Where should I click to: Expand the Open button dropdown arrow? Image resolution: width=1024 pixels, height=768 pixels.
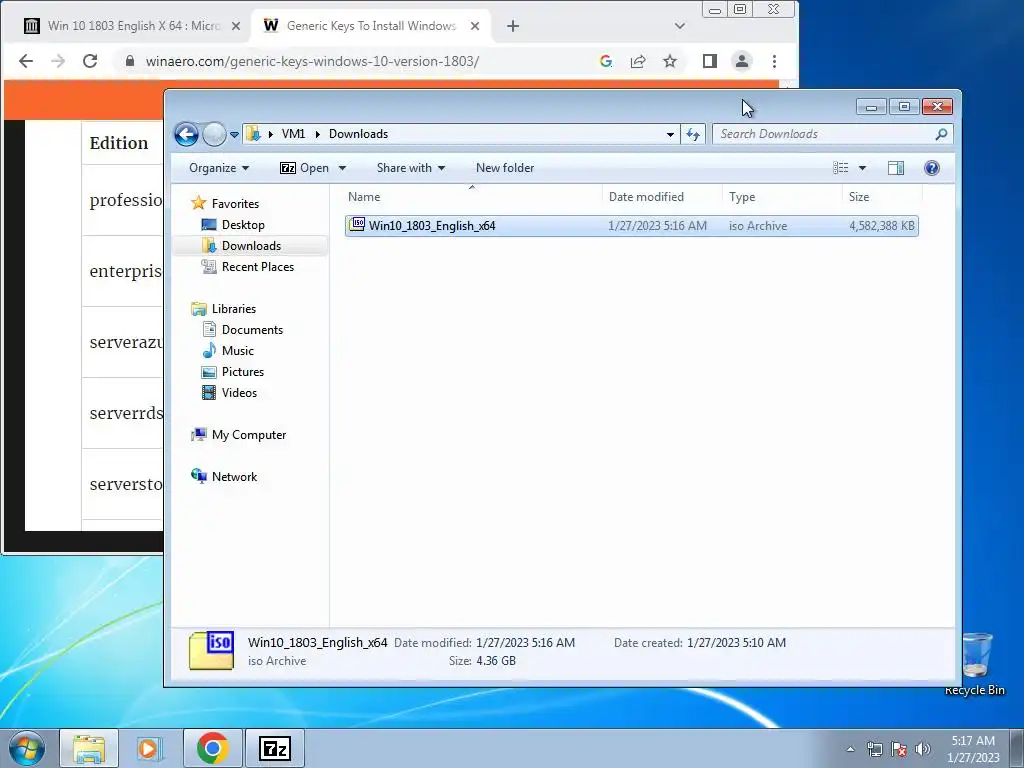tap(342, 168)
